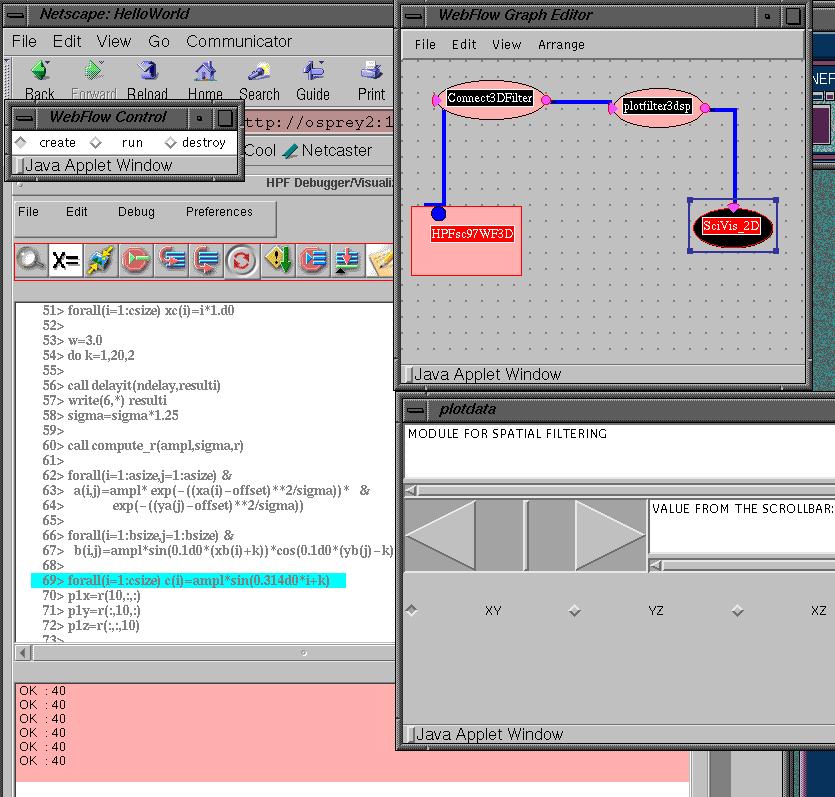The width and height of the screenshot is (835, 797).
Task: Open Netscape View menu
Action: coord(114,42)
